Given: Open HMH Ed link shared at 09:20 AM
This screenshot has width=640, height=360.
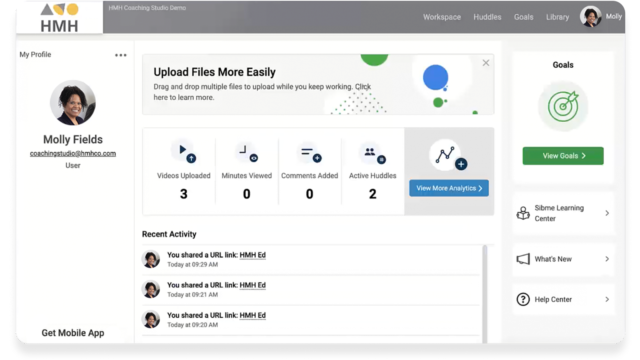Looking at the screenshot, I should point(252,315).
